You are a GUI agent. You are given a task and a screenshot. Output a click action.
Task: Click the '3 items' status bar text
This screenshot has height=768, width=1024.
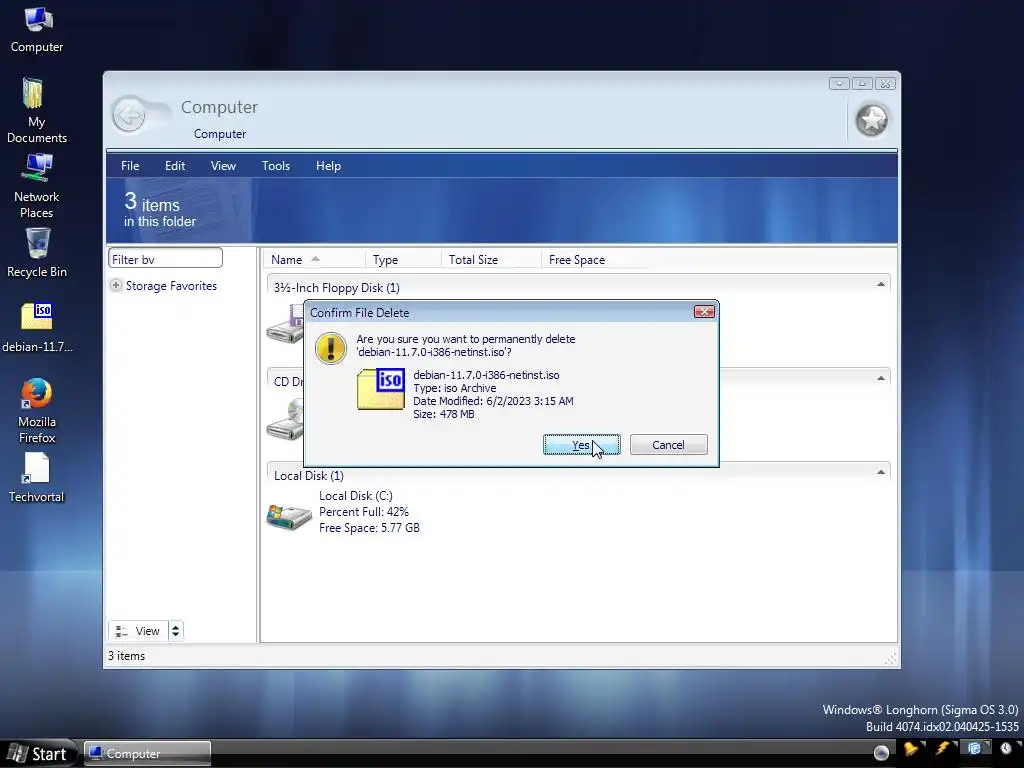(x=127, y=656)
